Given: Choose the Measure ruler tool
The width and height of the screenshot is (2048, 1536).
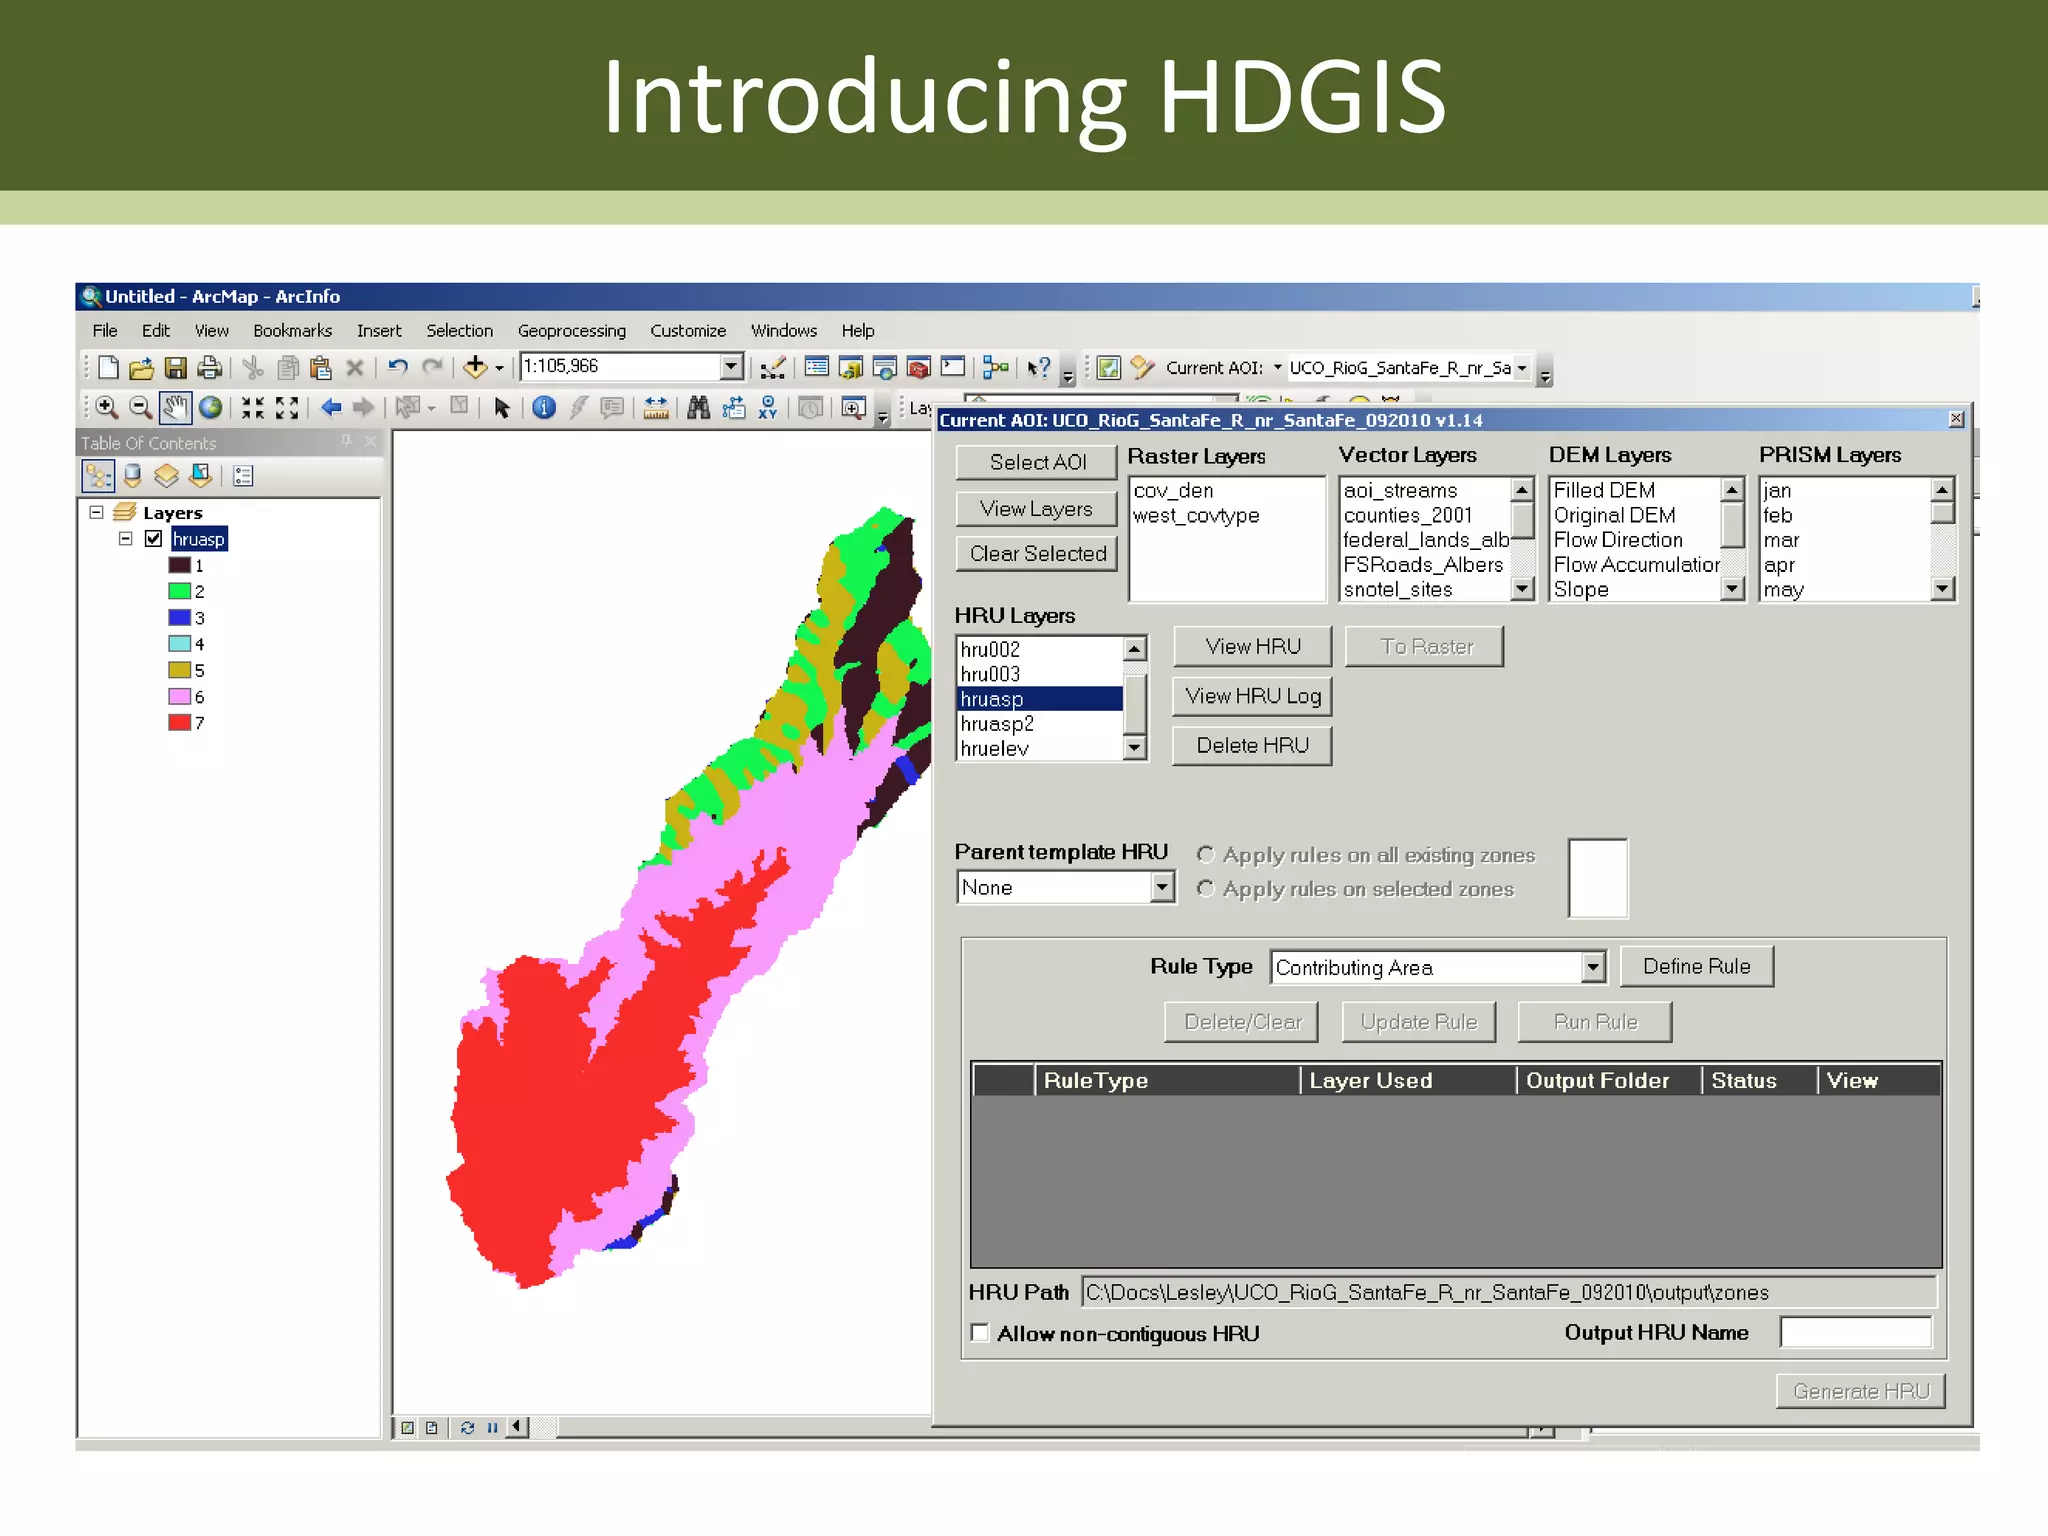Looking at the screenshot, I should [656, 408].
